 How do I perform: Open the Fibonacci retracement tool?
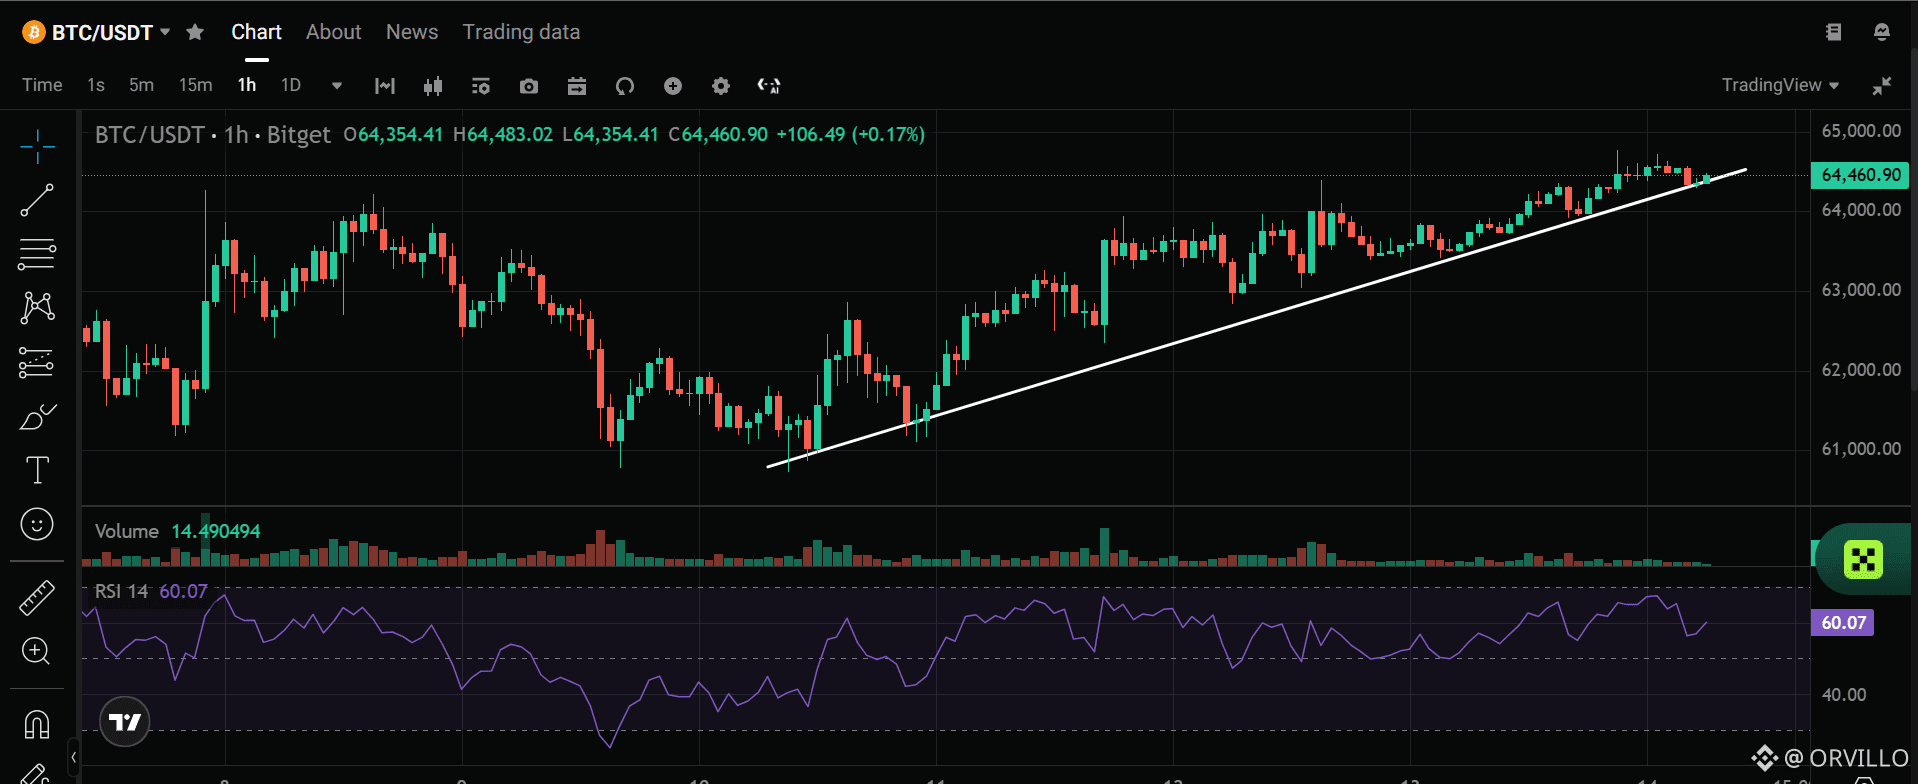click(37, 254)
